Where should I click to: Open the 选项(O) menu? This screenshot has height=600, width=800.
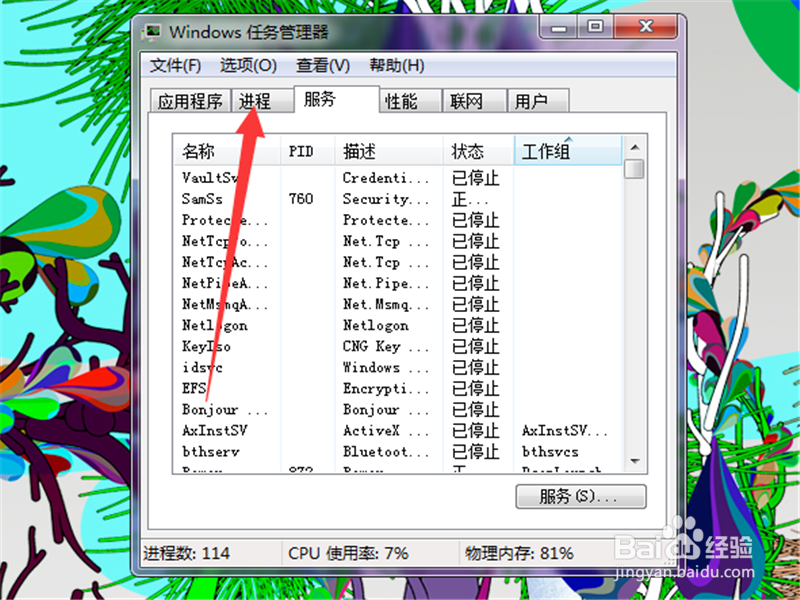248,65
